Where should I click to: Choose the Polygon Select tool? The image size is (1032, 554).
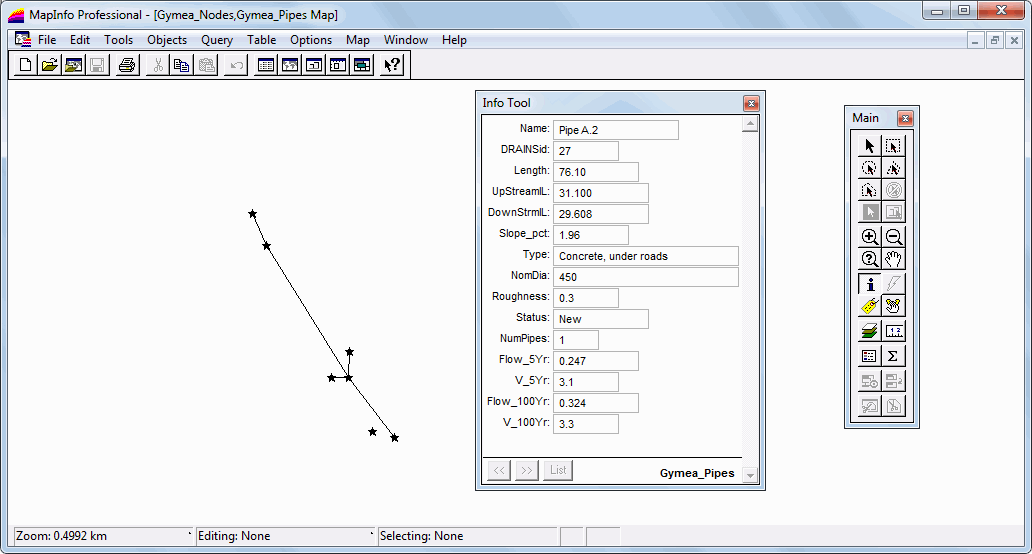click(x=893, y=168)
